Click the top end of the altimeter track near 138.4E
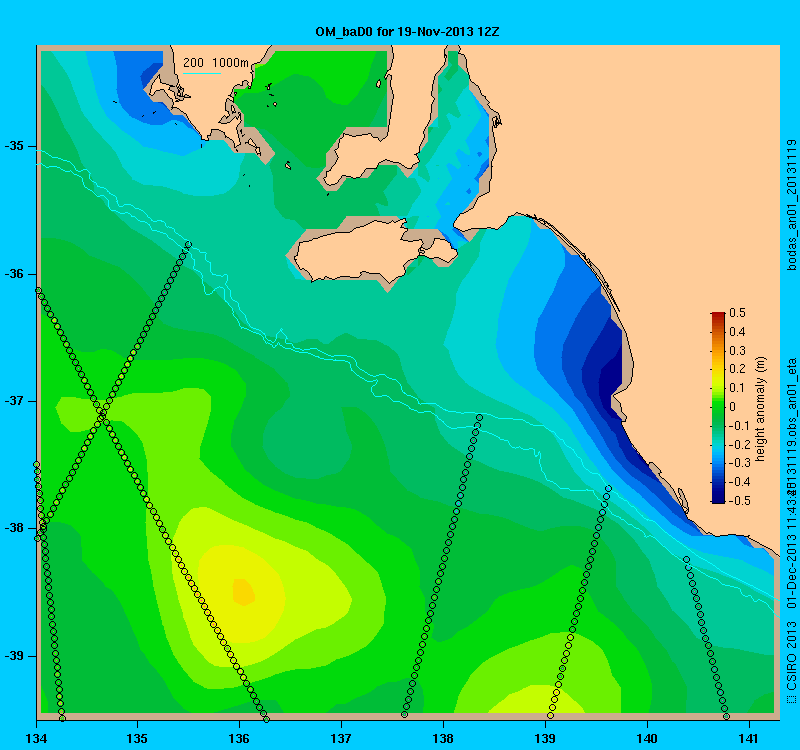The image size is (800, 750). tap(479, 418)
